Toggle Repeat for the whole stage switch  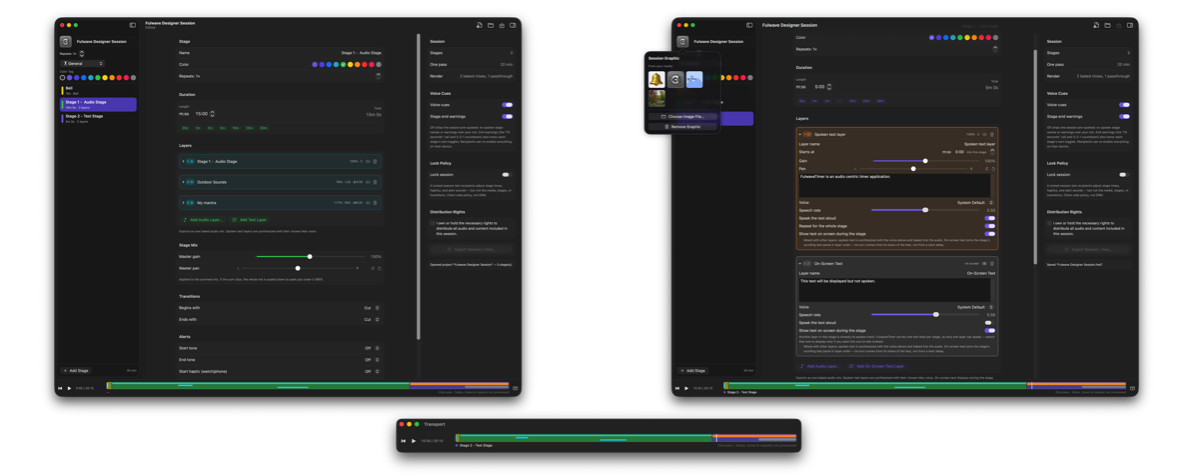point(990,226)
